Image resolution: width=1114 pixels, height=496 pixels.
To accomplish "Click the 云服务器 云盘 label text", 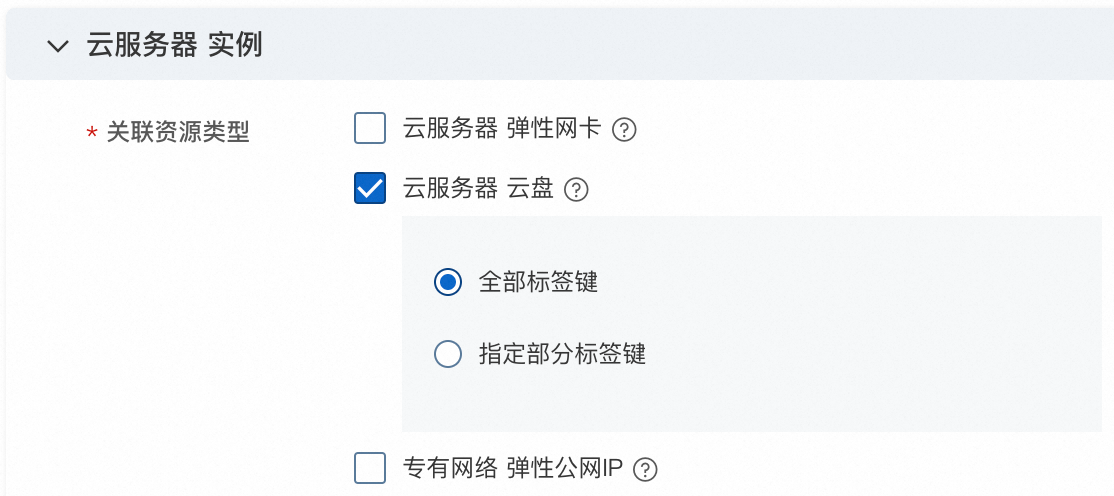I will click(478, 188).
